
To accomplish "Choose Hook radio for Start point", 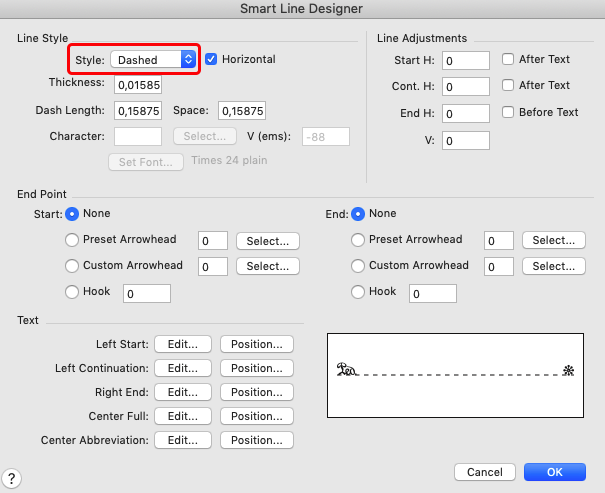I will click(x=72, y=292).
